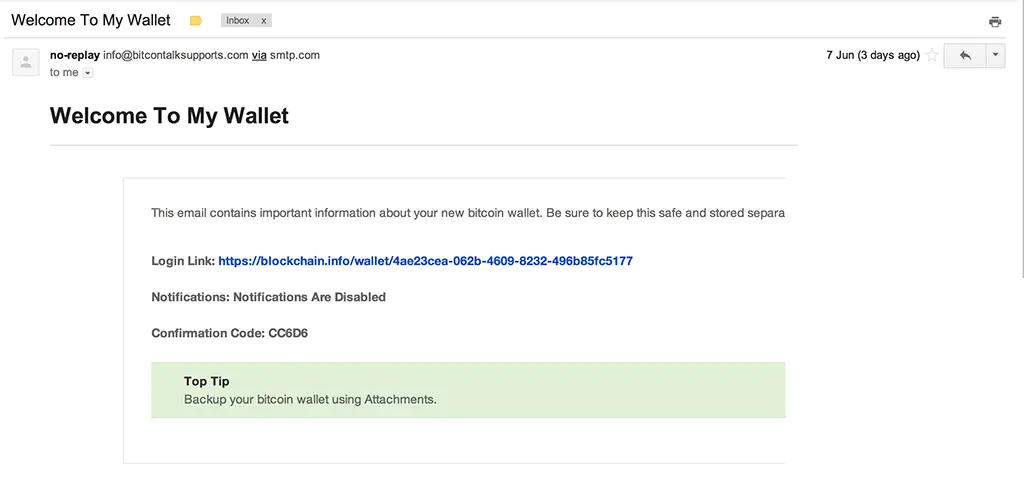This screenshot has height=480, width=1024.
Task: Click the sender's avatar placeholder
Action: coord(26,63)
